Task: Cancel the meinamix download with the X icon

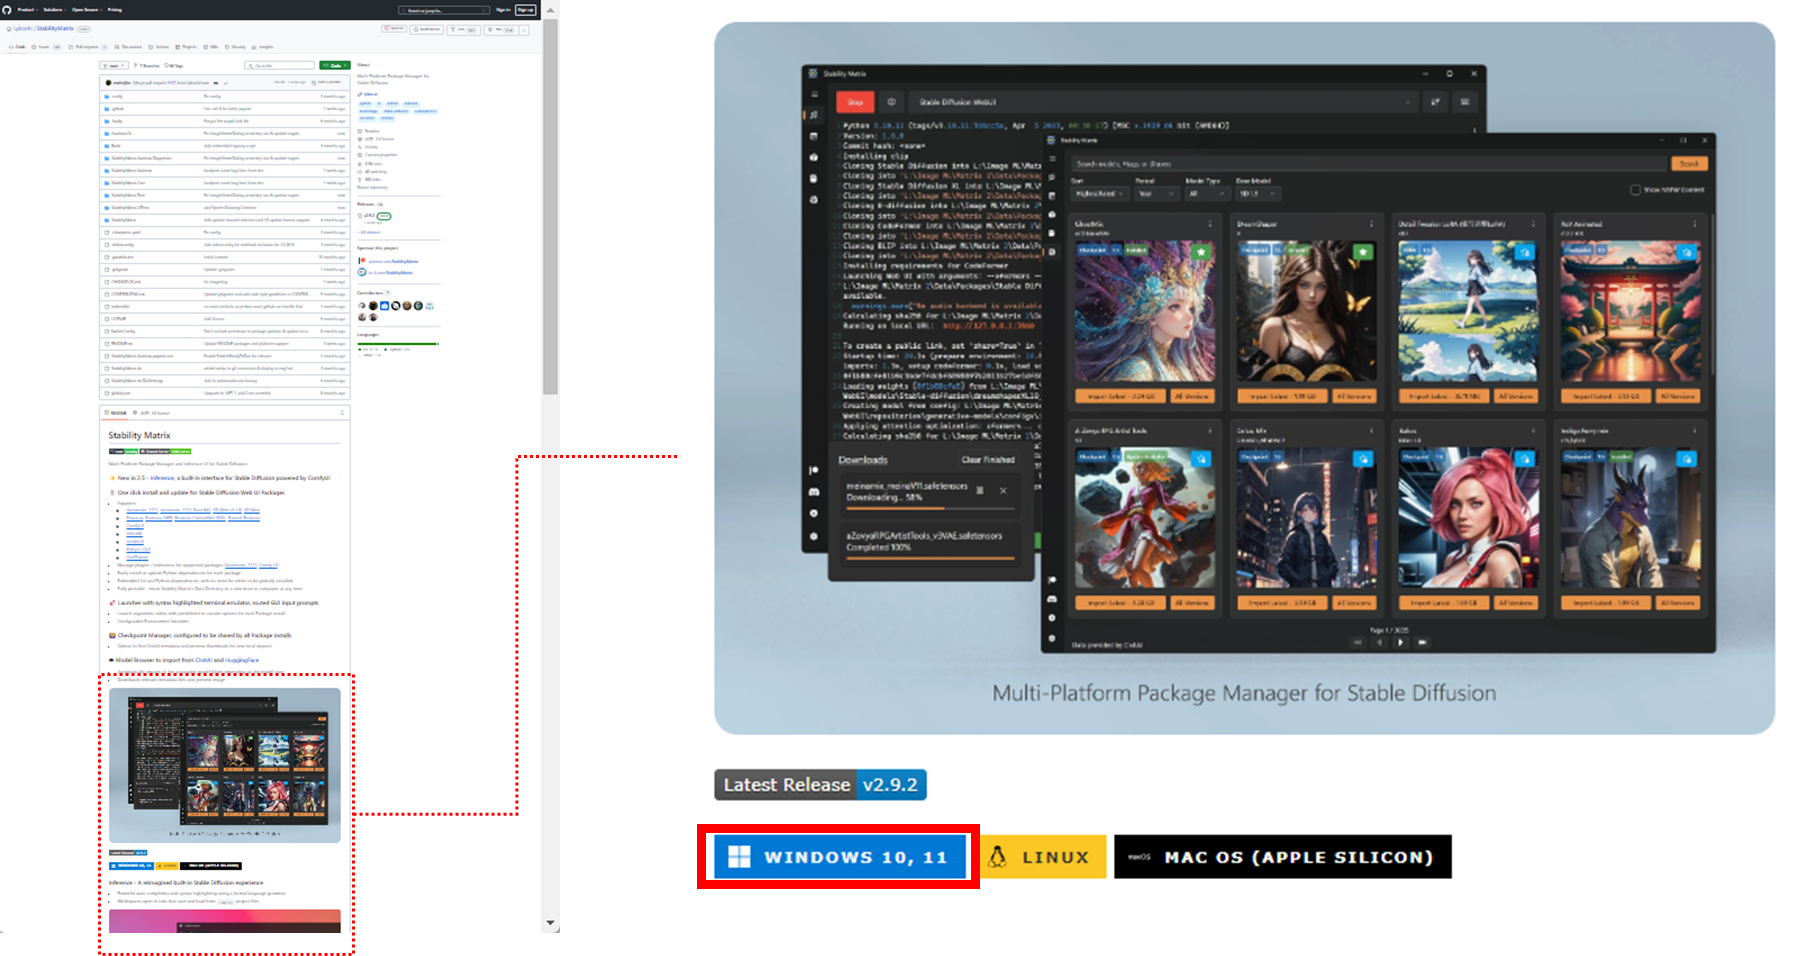Action: 1003,490
